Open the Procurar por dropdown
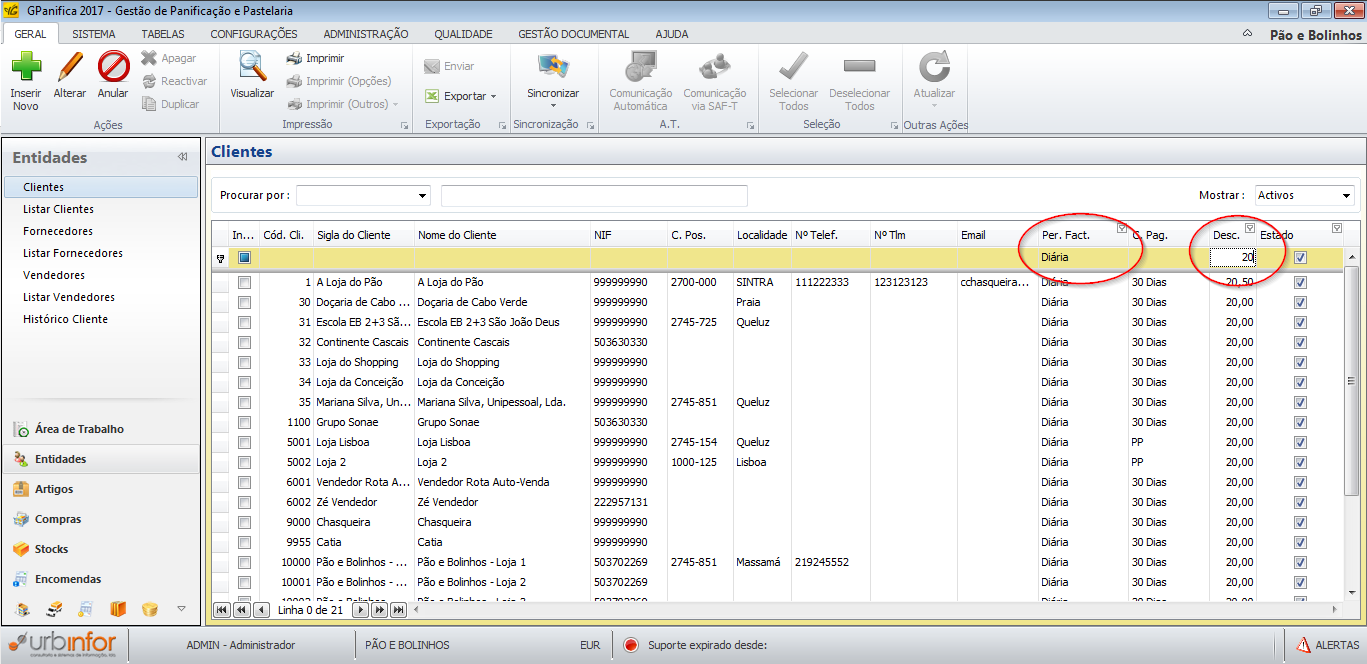Viewport: 1367px width, 664px height. click(x=423, y=196)
